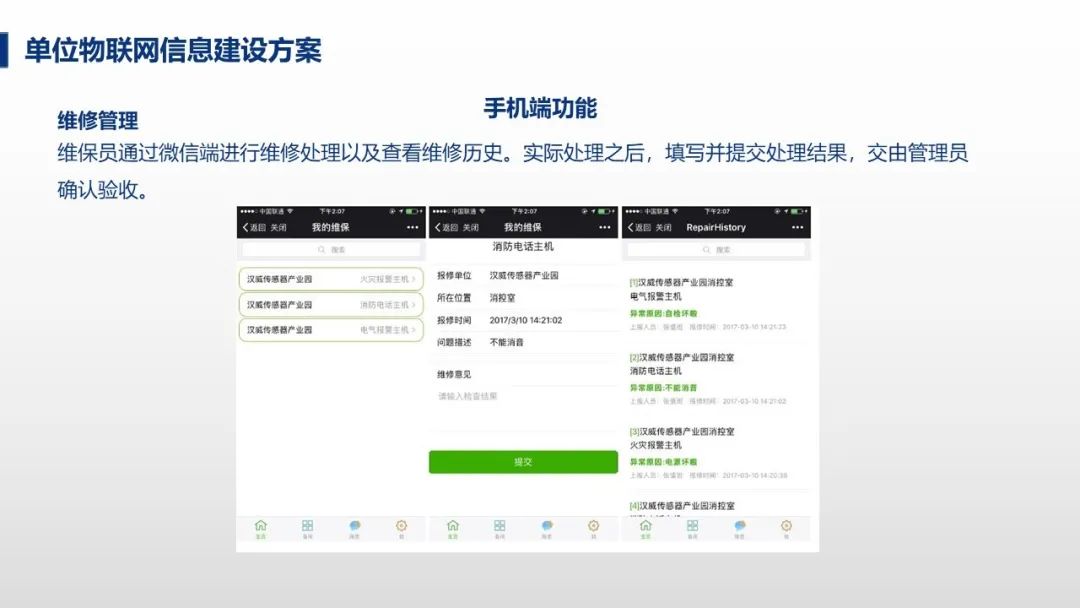The height and width of the screenshot is (608, 1080).
Task: Select history record [1] 电气报警主机
Action: click(x=716, y=304)
